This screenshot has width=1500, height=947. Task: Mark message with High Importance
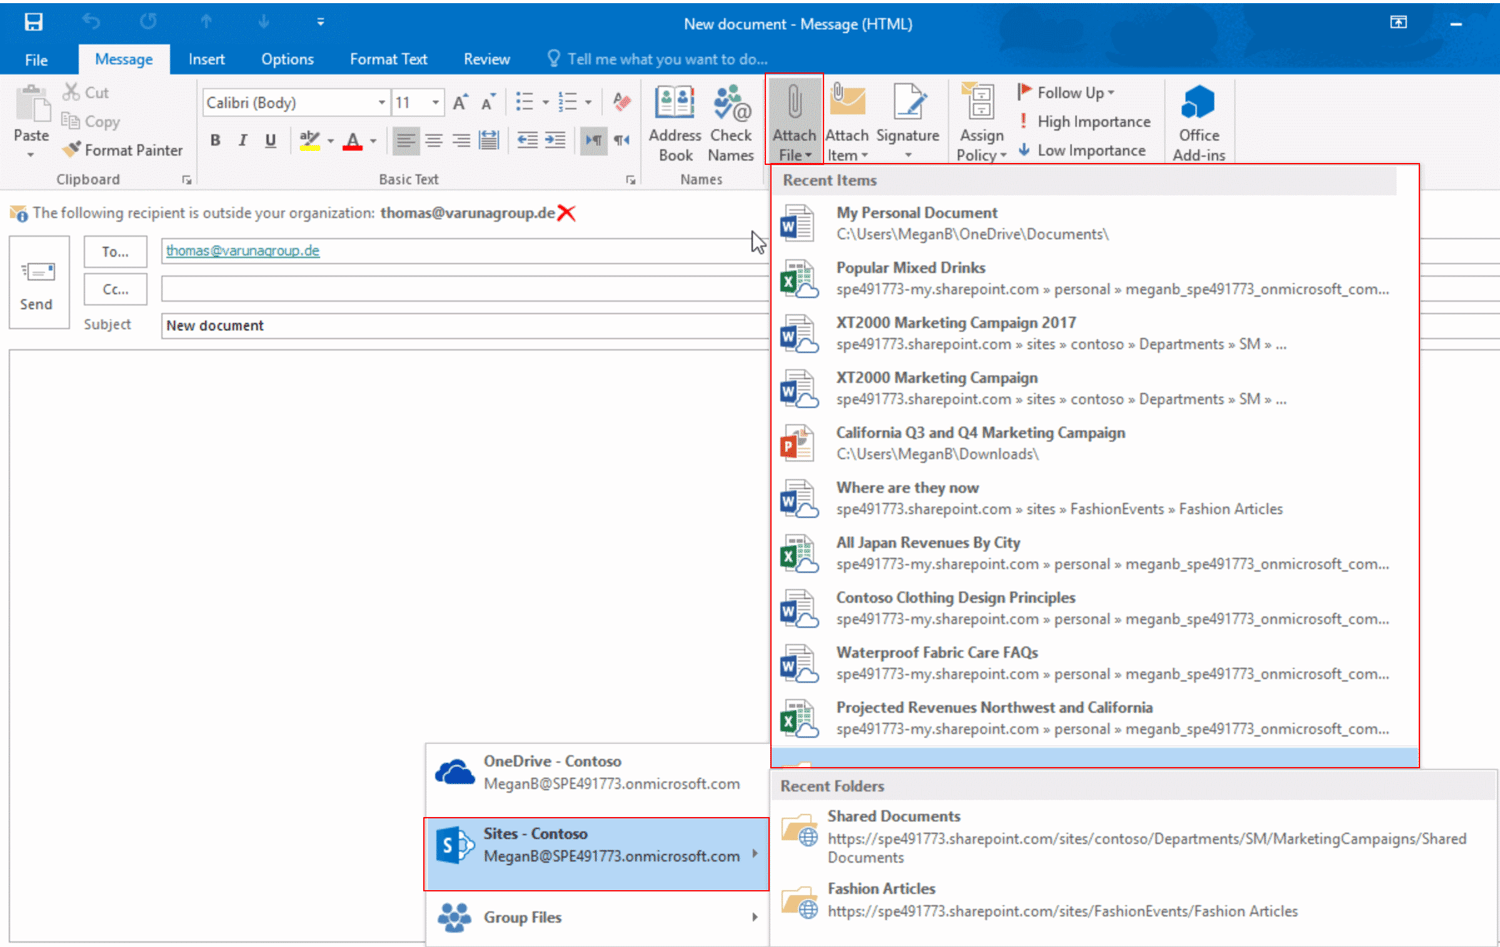click(x=1085, y=121)
